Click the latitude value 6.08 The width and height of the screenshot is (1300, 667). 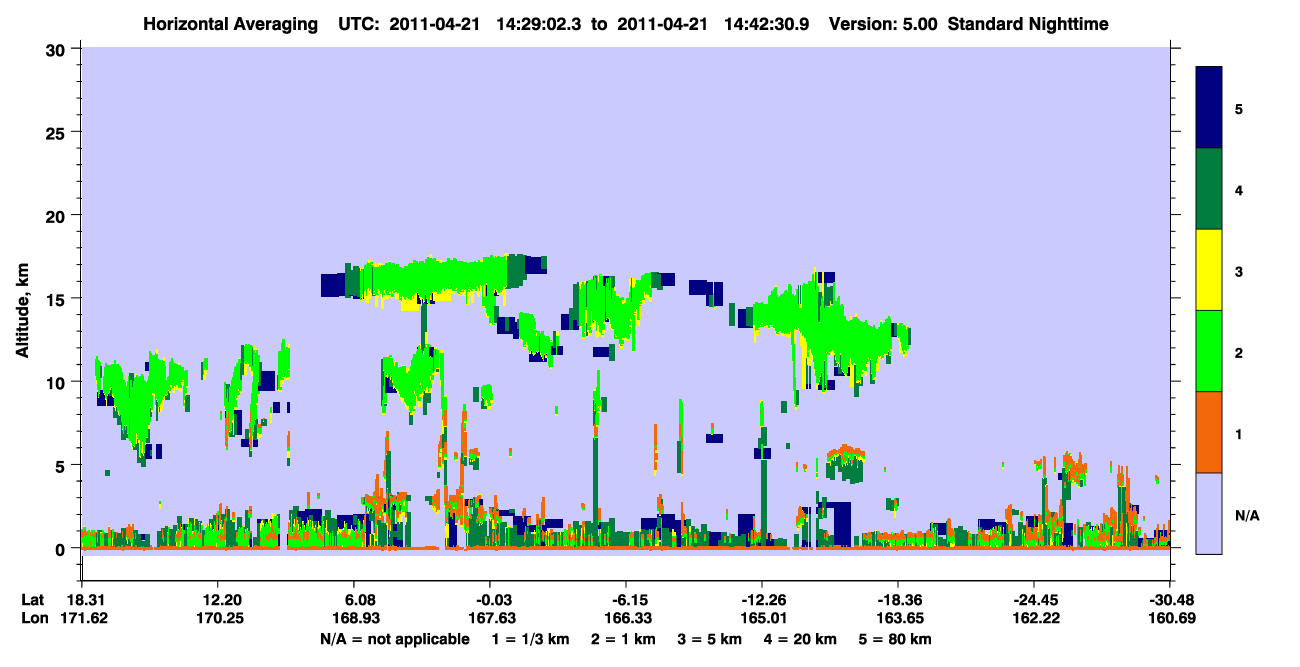click(357, 600)
